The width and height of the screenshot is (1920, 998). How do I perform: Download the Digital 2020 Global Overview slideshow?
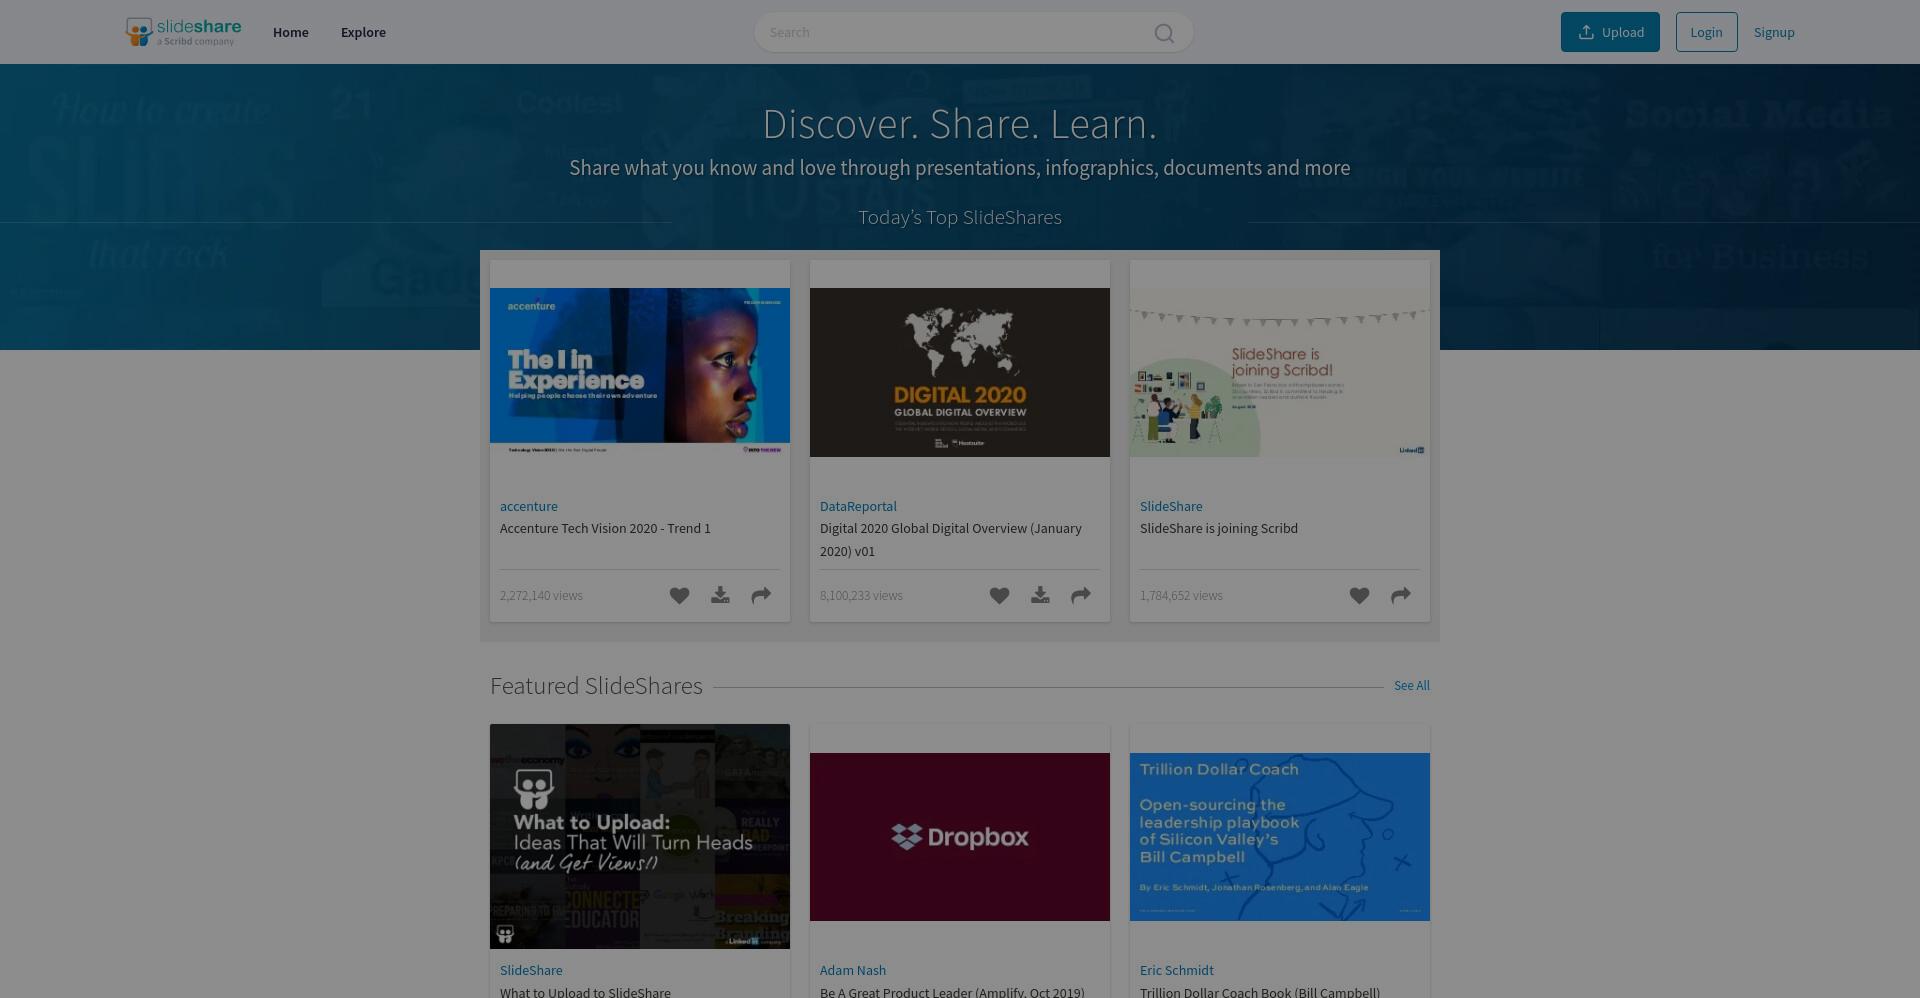(1040, 596)
